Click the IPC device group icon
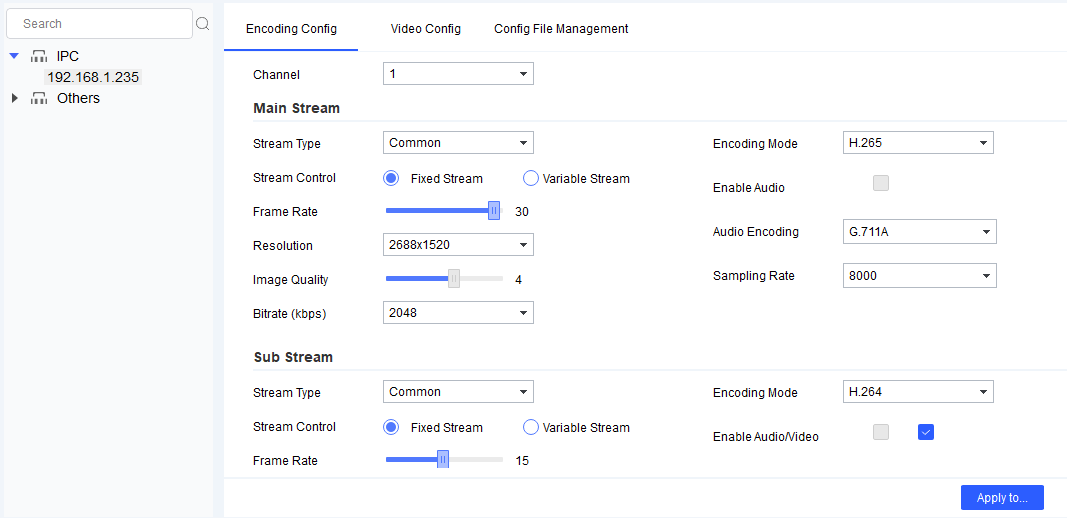 coord(39,56)
